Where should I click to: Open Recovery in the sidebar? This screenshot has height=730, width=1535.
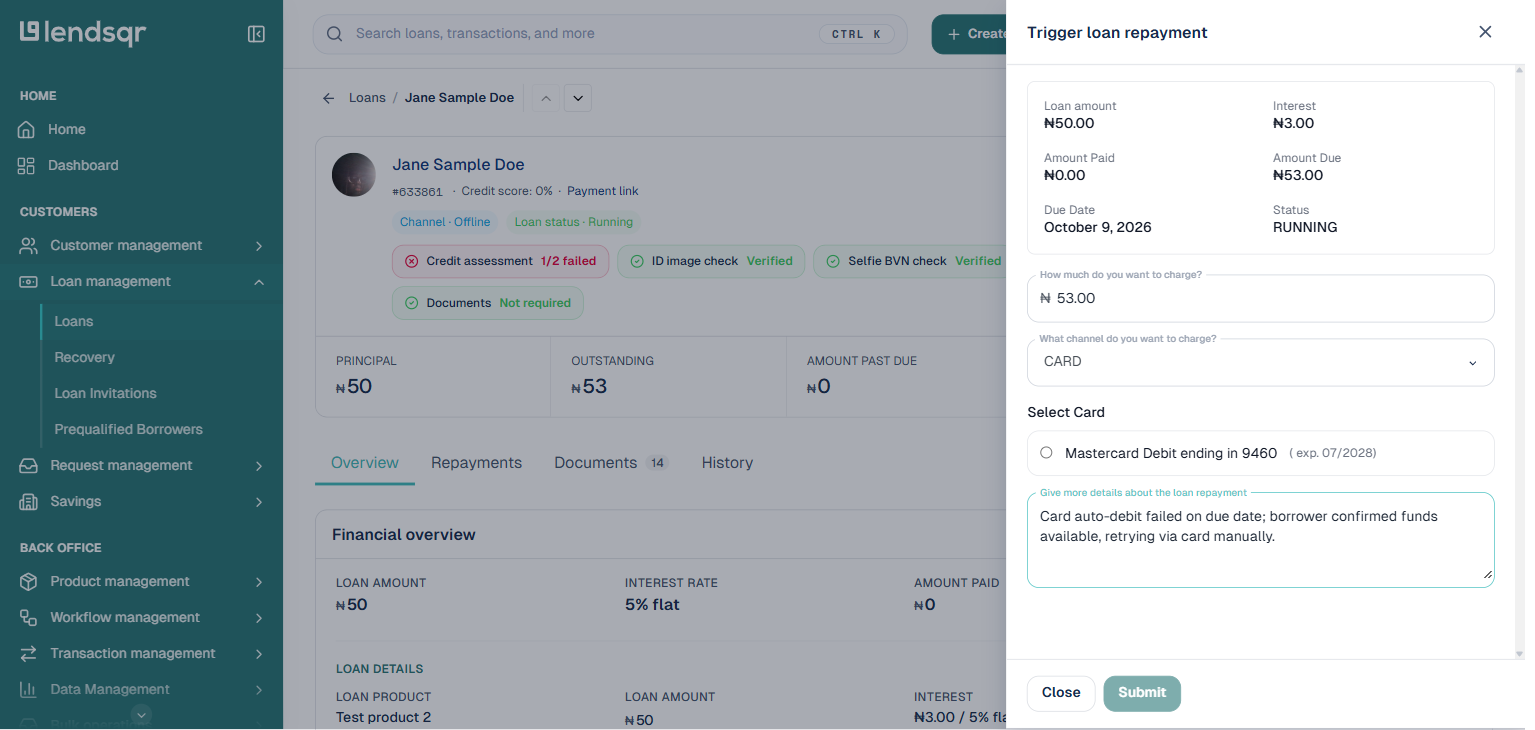click(x=85, y=358)
